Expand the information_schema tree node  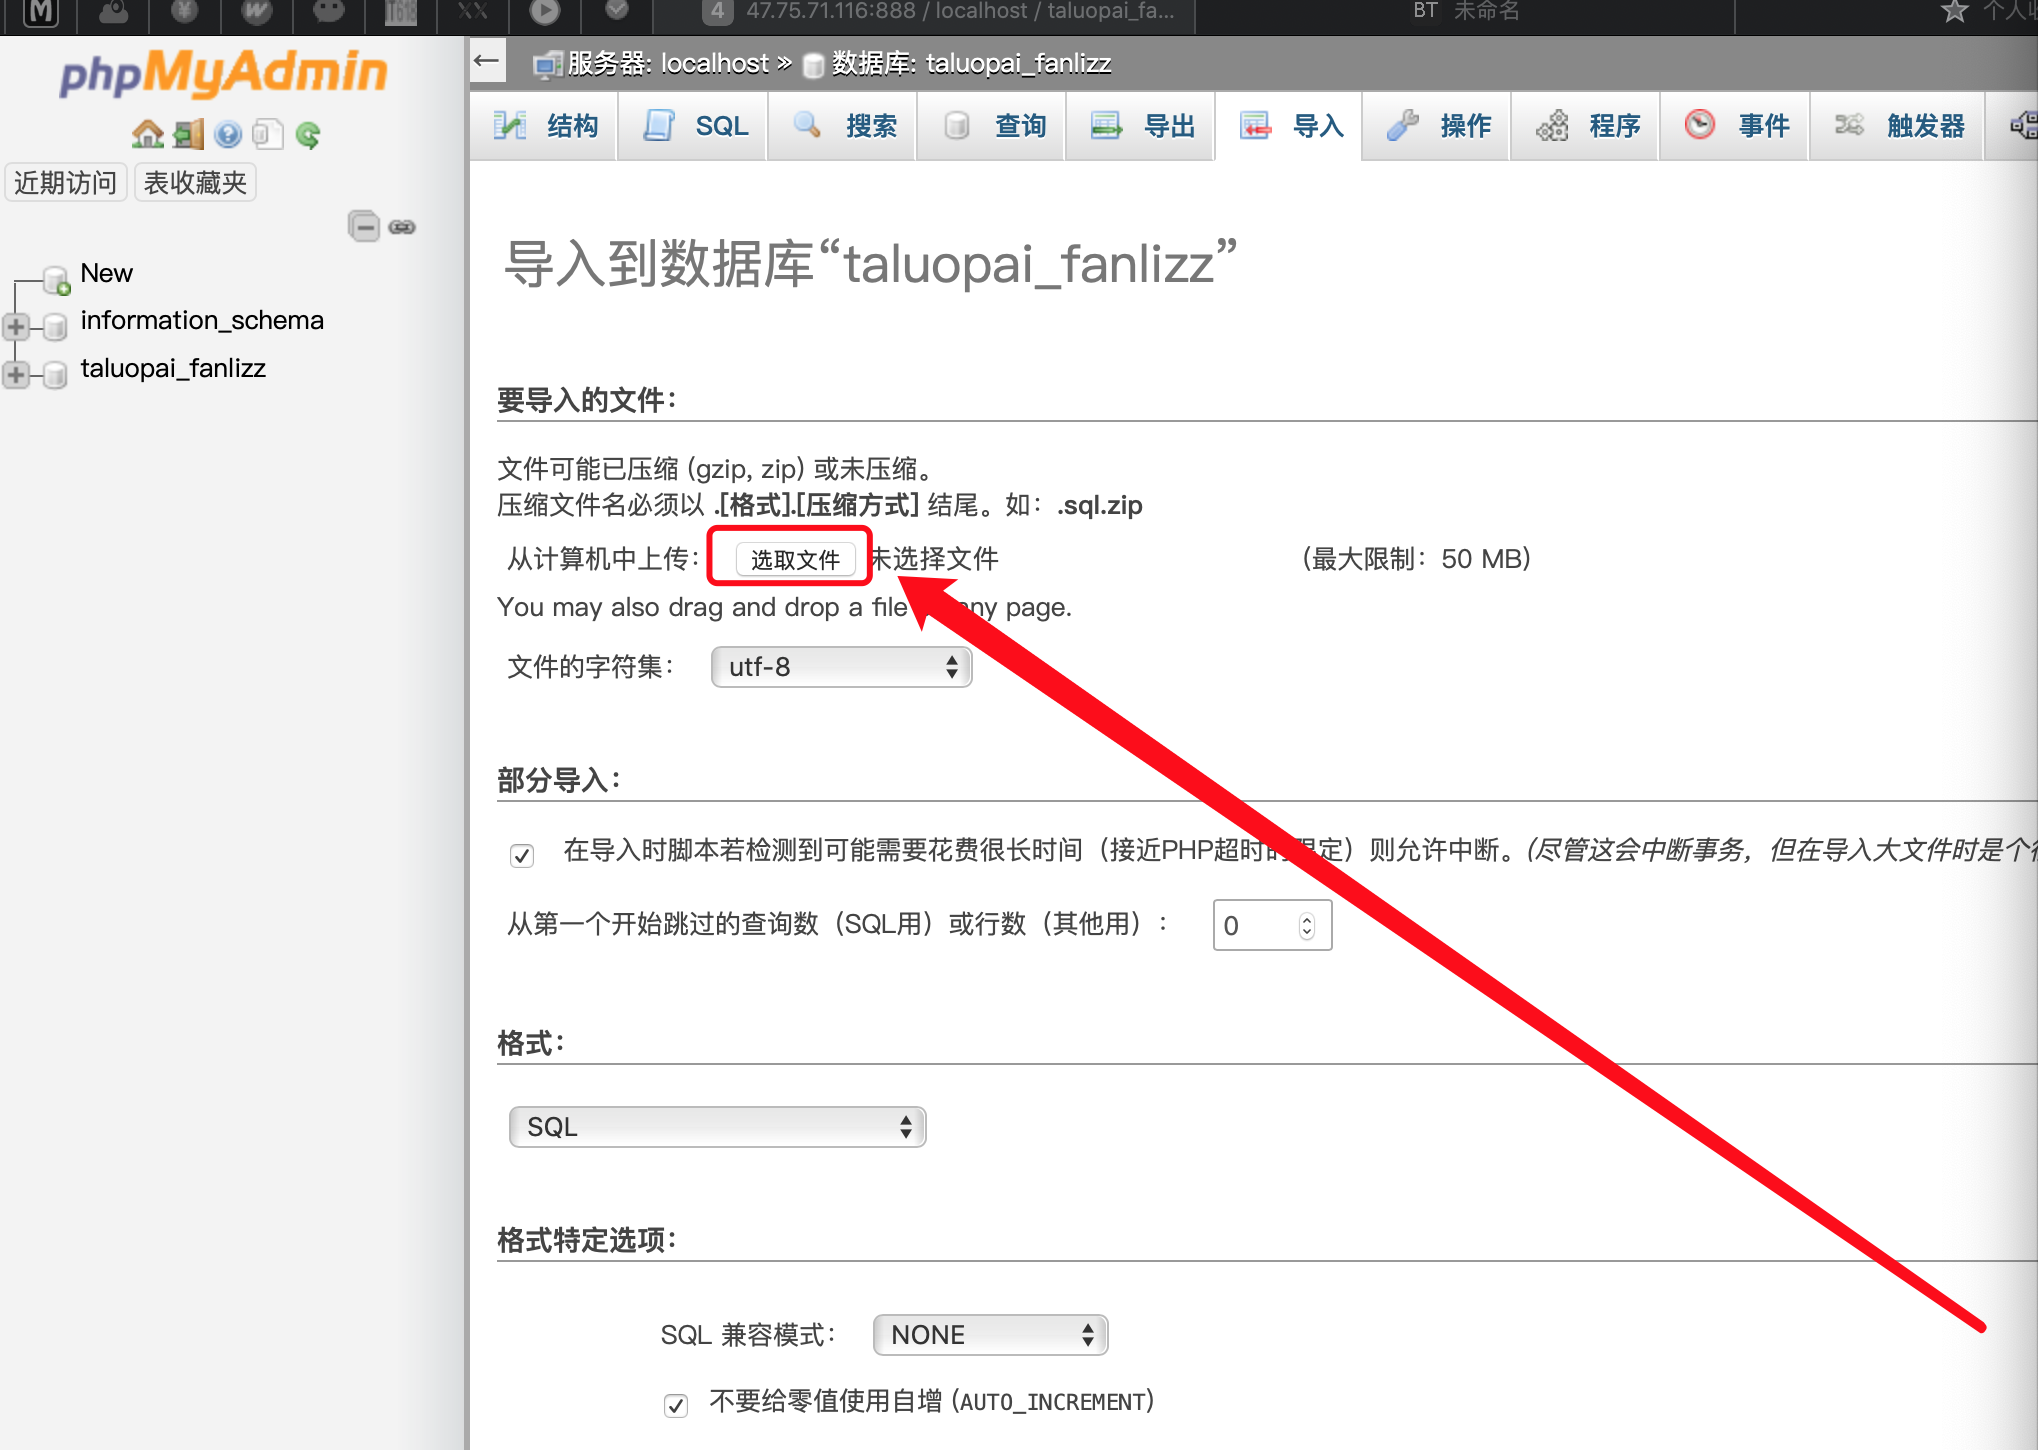(x=16, y=326)
